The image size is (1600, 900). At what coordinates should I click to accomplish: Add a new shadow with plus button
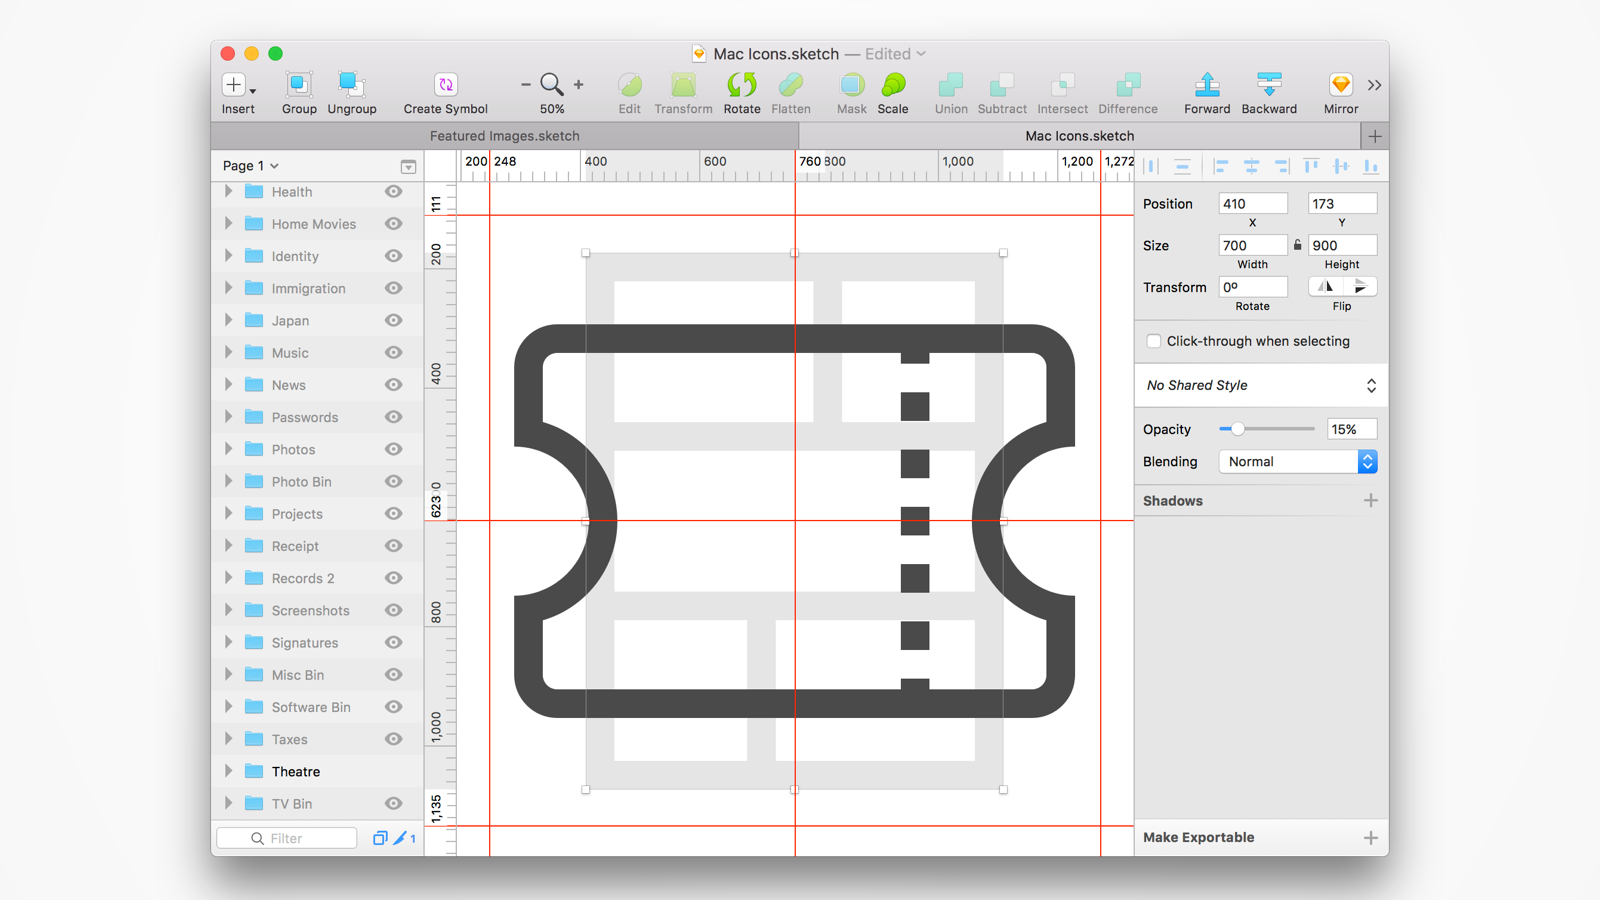point(1370,501)
